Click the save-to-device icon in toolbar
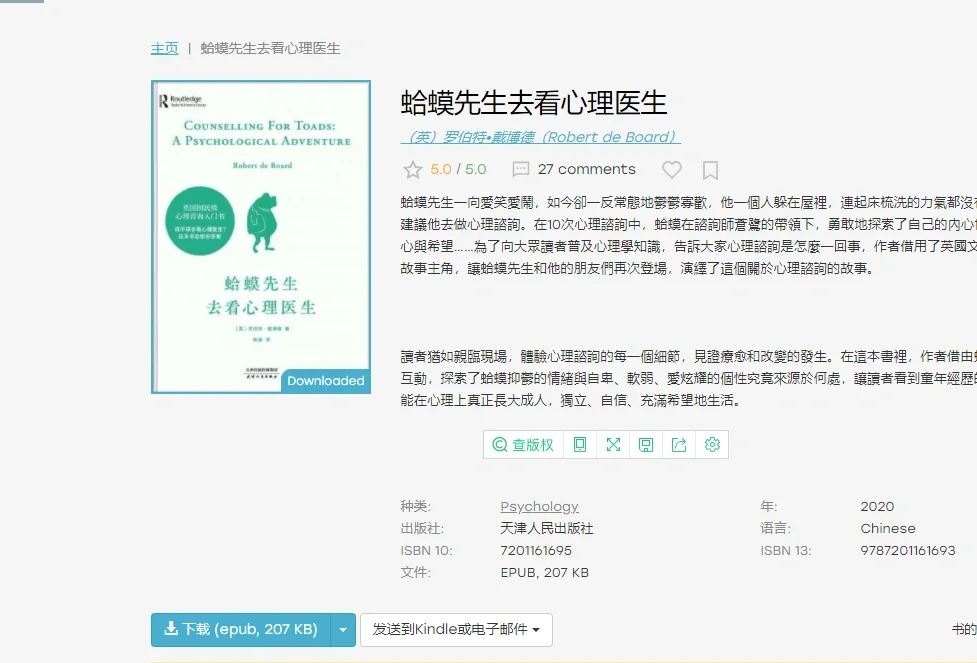This screenshot has width=977, height=663. [x=646, y=445]
